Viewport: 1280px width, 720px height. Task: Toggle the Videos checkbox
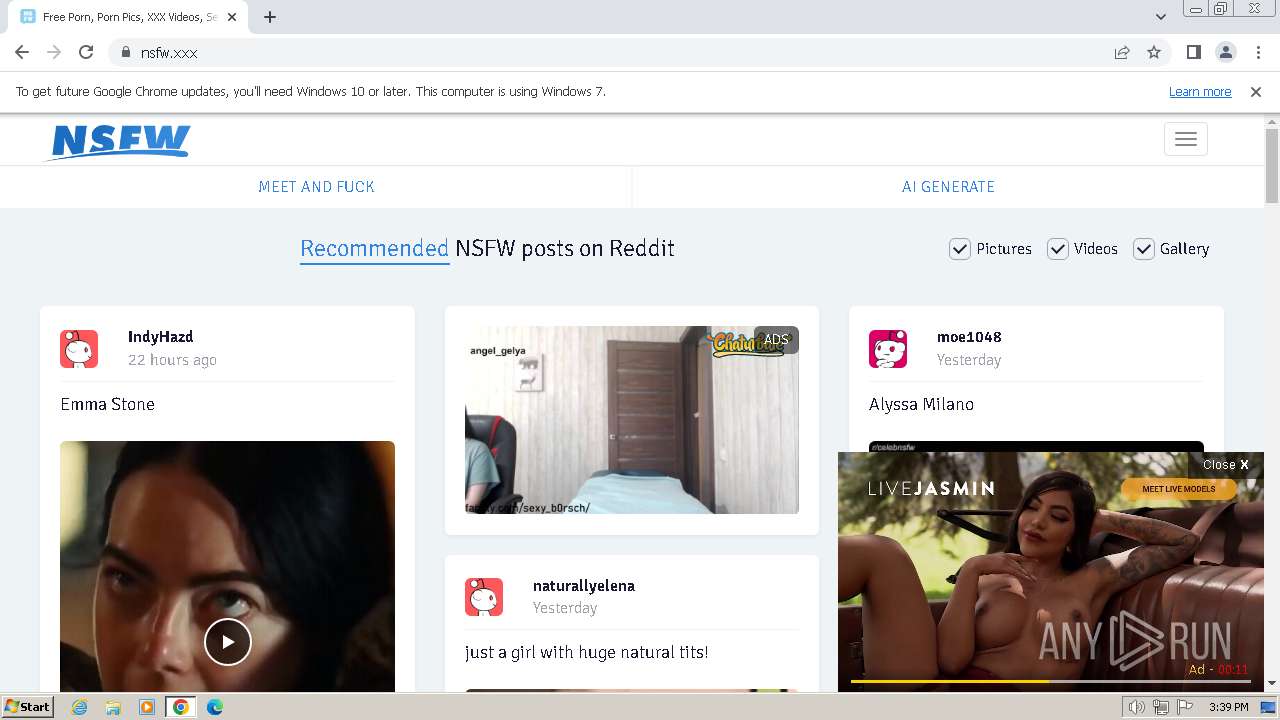pos(1057,249)
